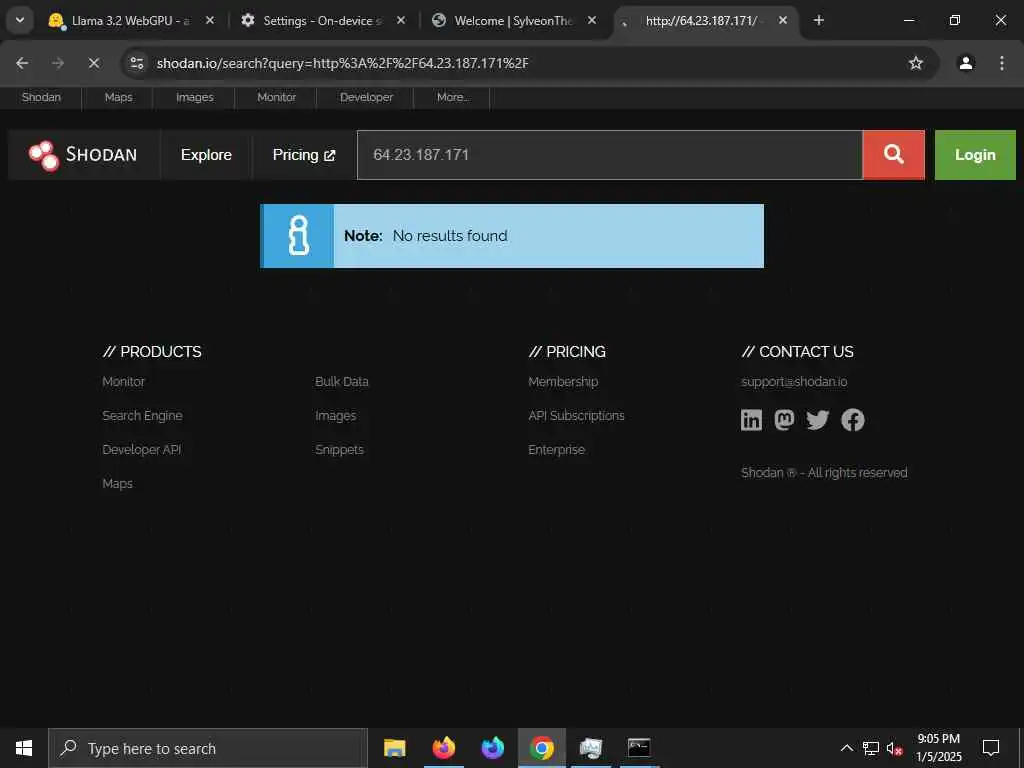
Task: Open new browser tab
Action: click(x=818, y=20)
